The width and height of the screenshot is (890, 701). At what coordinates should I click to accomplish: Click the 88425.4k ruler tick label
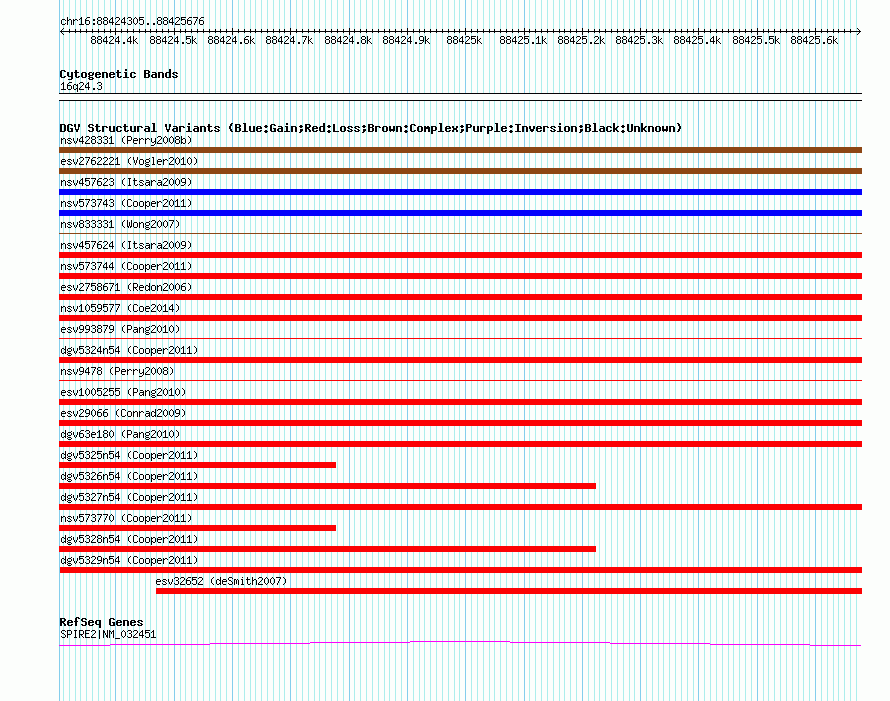pyautogui.click(x=697, y=40)
